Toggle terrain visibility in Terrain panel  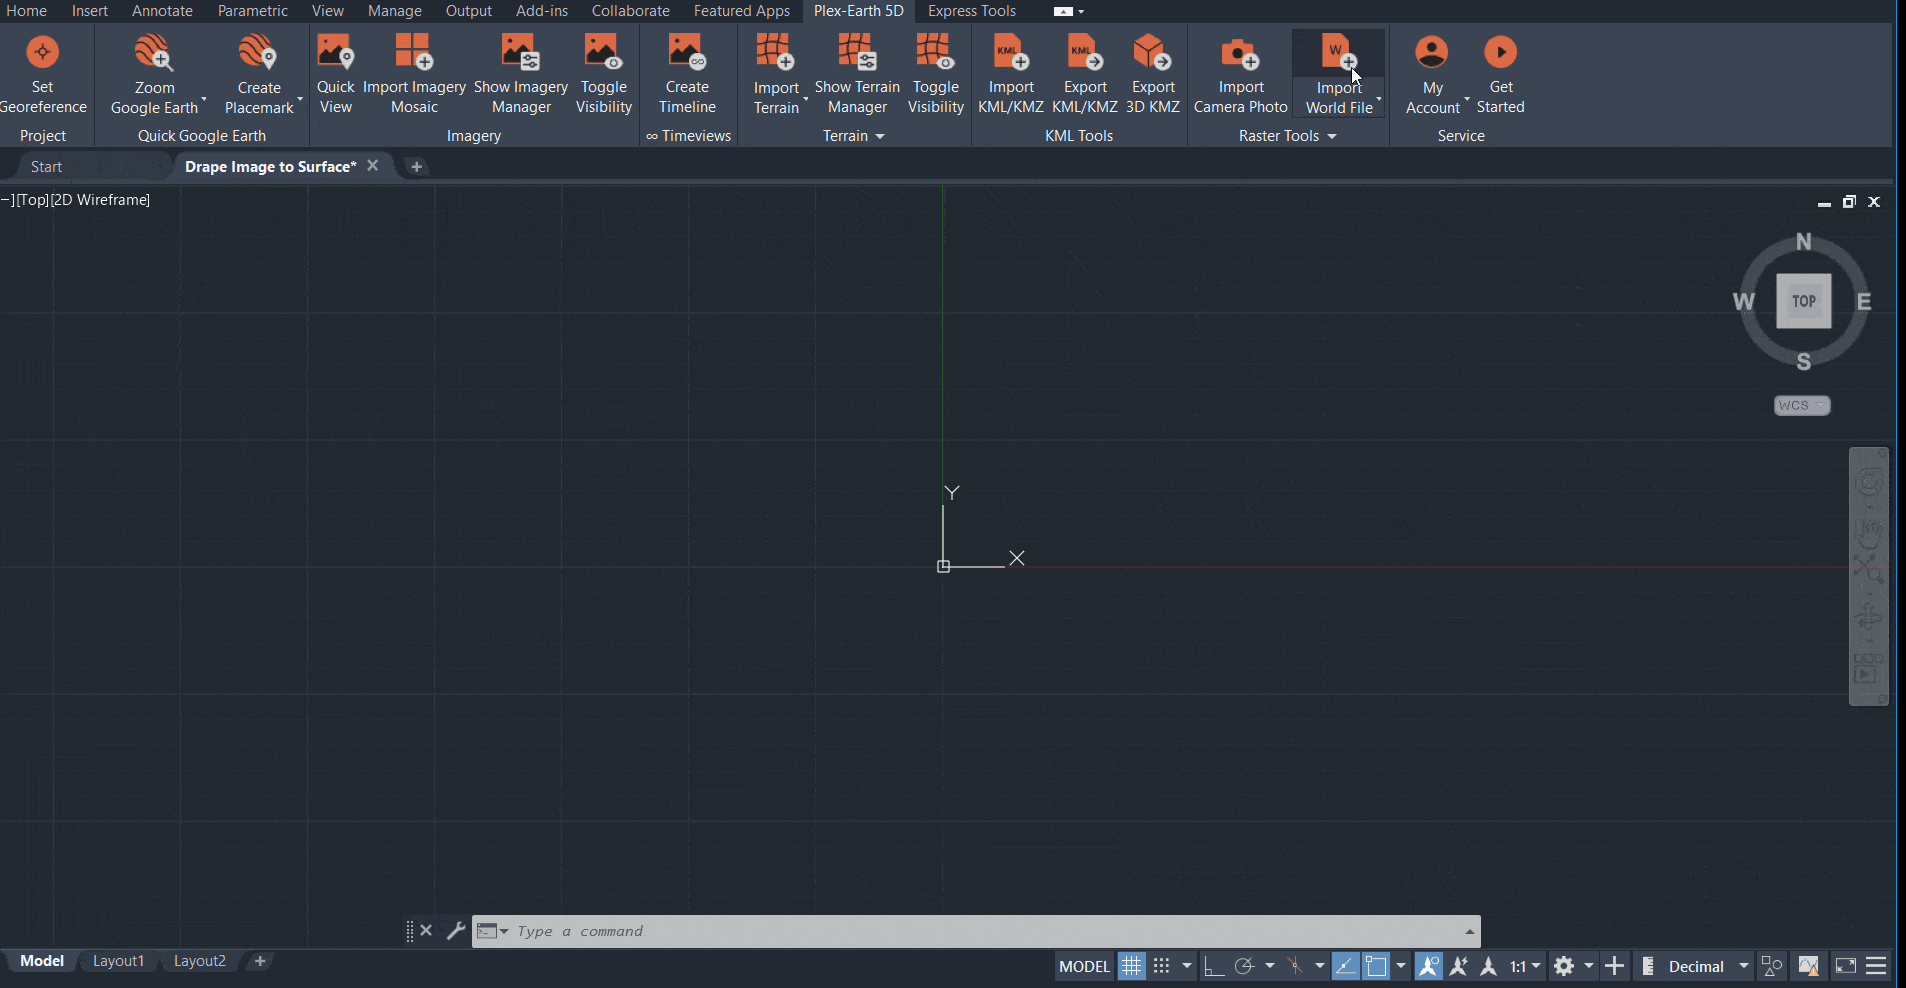(935, 74)
